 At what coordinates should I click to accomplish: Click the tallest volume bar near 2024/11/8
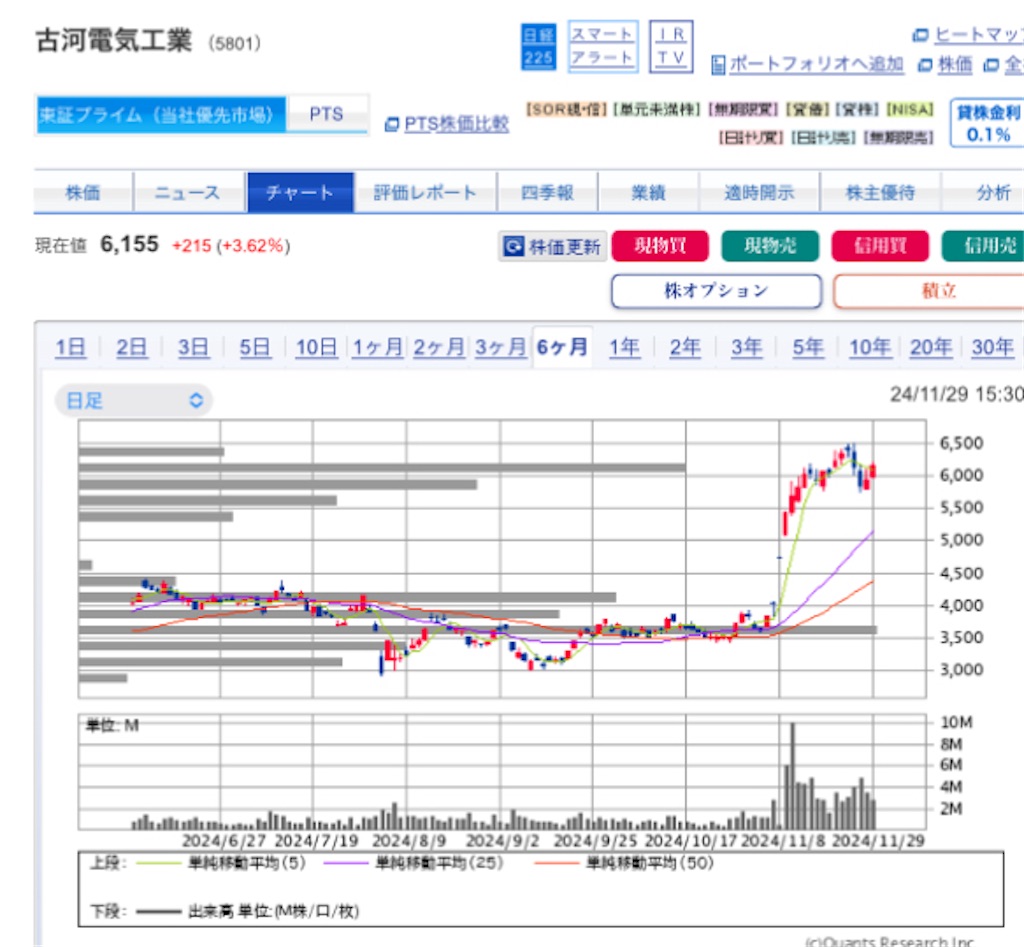pyautogui.click(x=793, y=776)
